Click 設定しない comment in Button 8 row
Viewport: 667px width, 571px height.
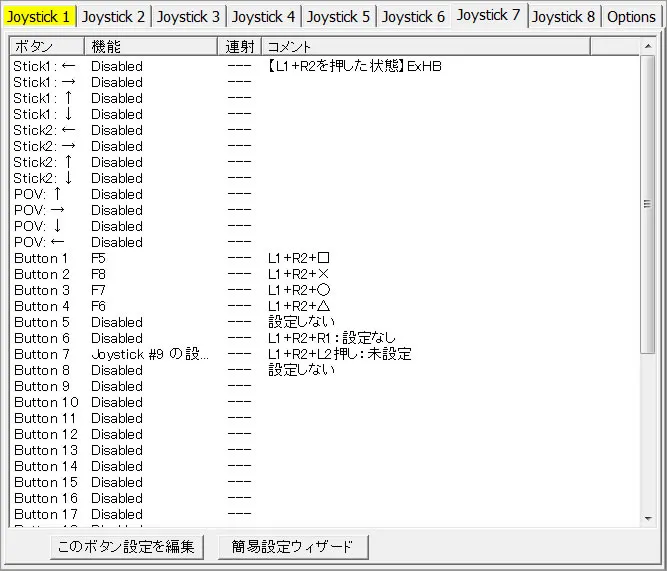[302, 370]
